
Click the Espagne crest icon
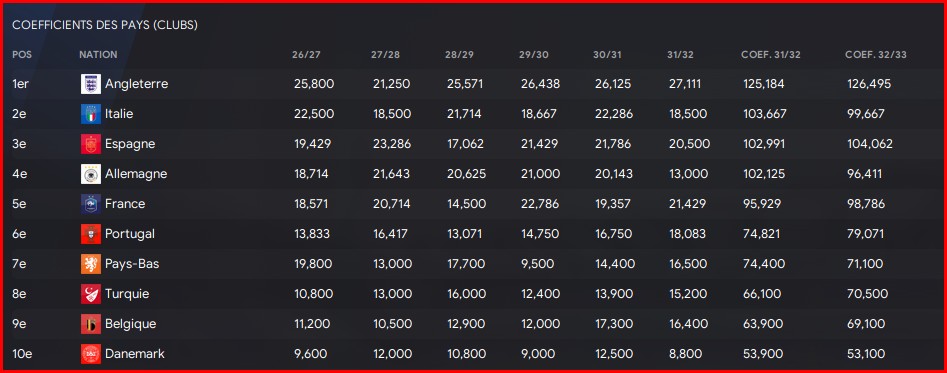[91, 144]
